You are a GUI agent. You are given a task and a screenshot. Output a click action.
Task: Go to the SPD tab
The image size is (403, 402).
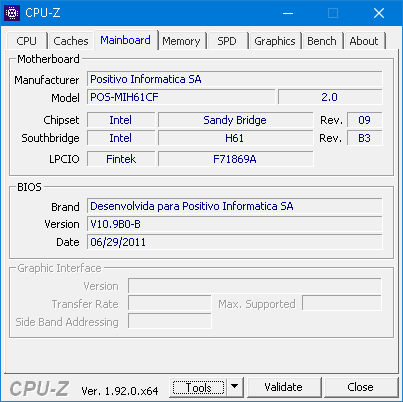[x=227, y=41]
